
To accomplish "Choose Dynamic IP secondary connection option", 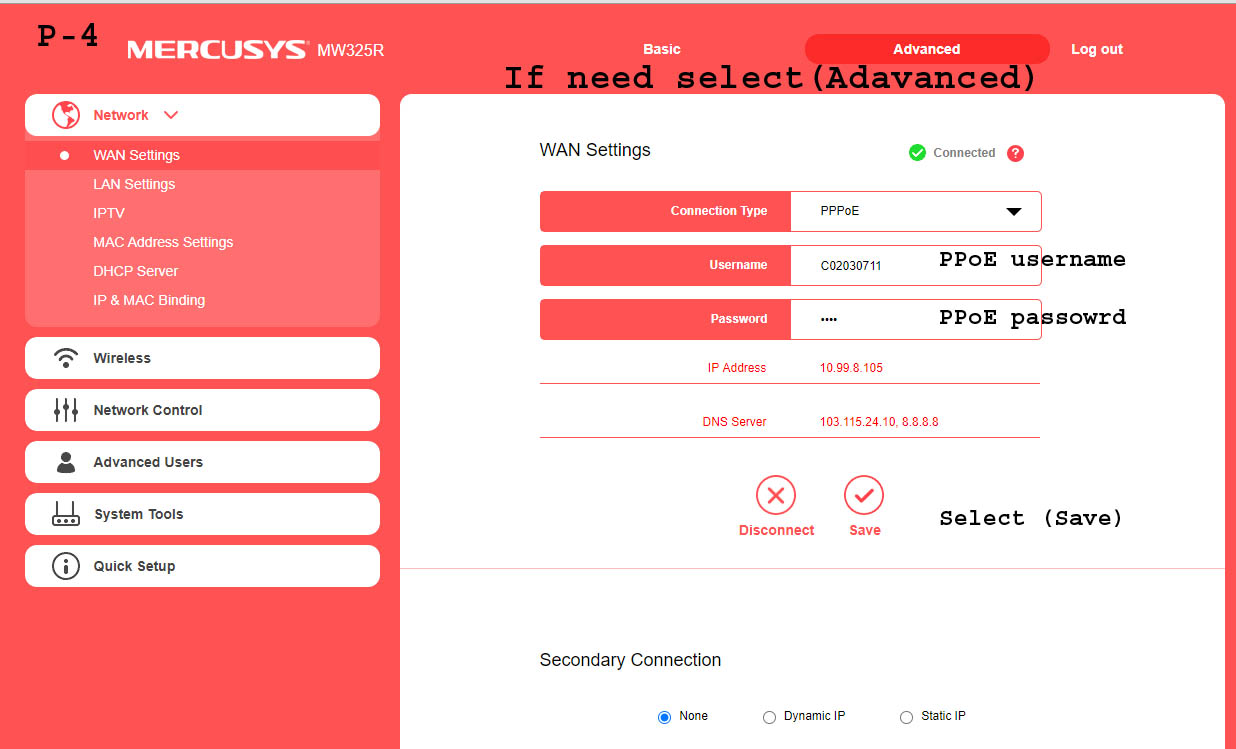I will click(769, 717).
